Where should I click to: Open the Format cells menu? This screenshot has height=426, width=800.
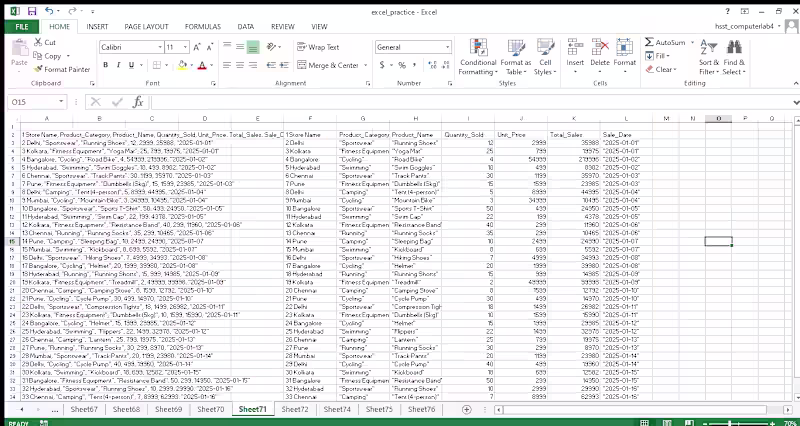[x=624, y=57]
